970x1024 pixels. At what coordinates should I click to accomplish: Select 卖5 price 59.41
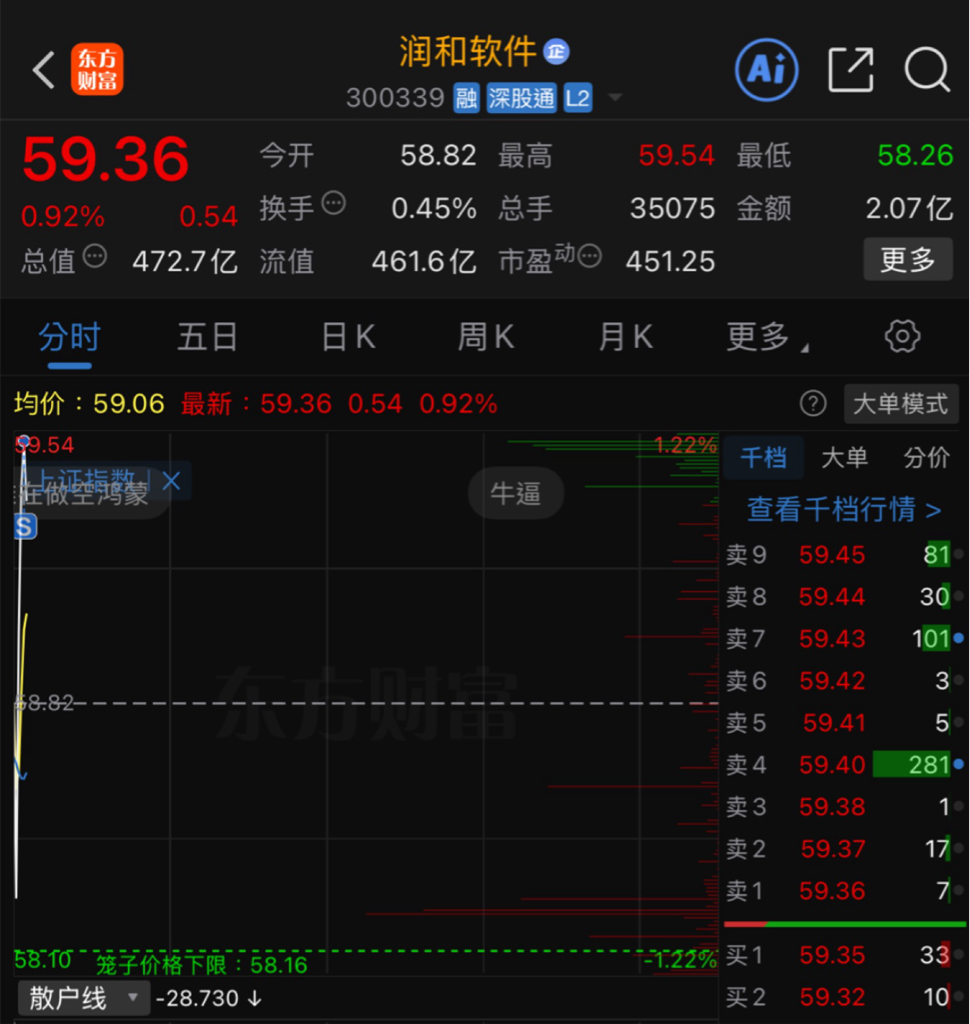pos(833,723)
